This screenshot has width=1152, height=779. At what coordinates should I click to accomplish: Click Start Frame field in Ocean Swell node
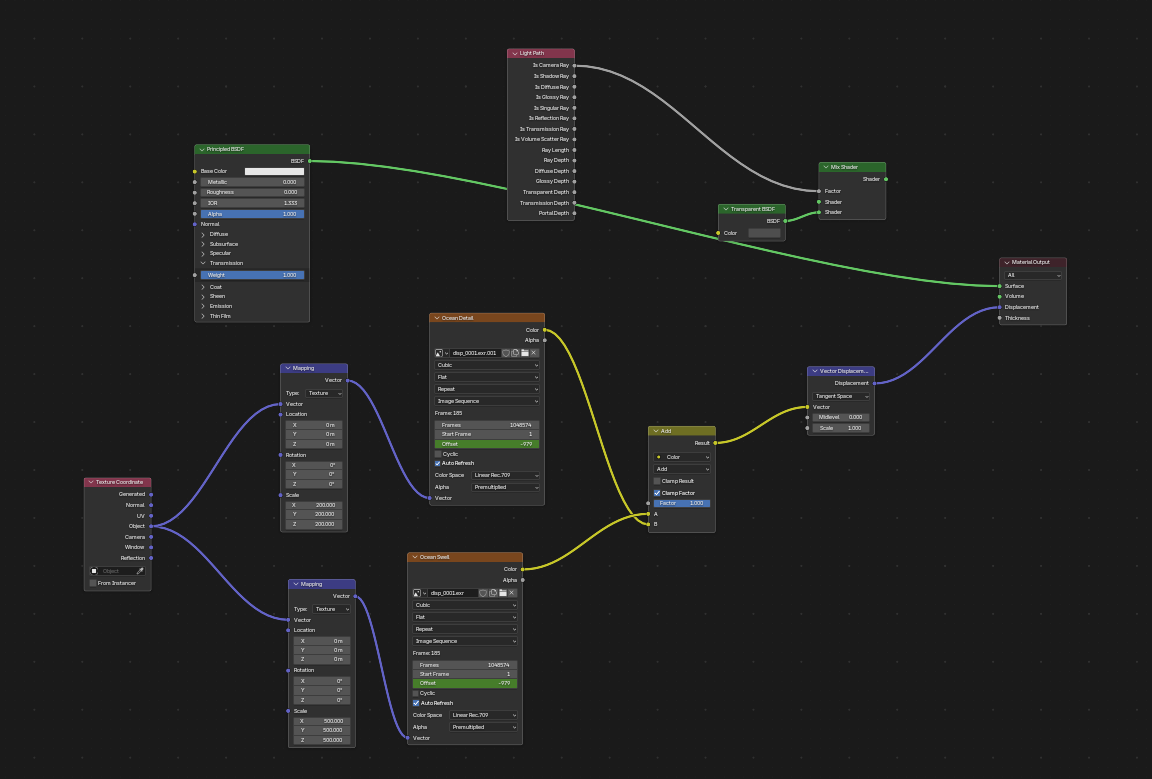pos(464,674)
